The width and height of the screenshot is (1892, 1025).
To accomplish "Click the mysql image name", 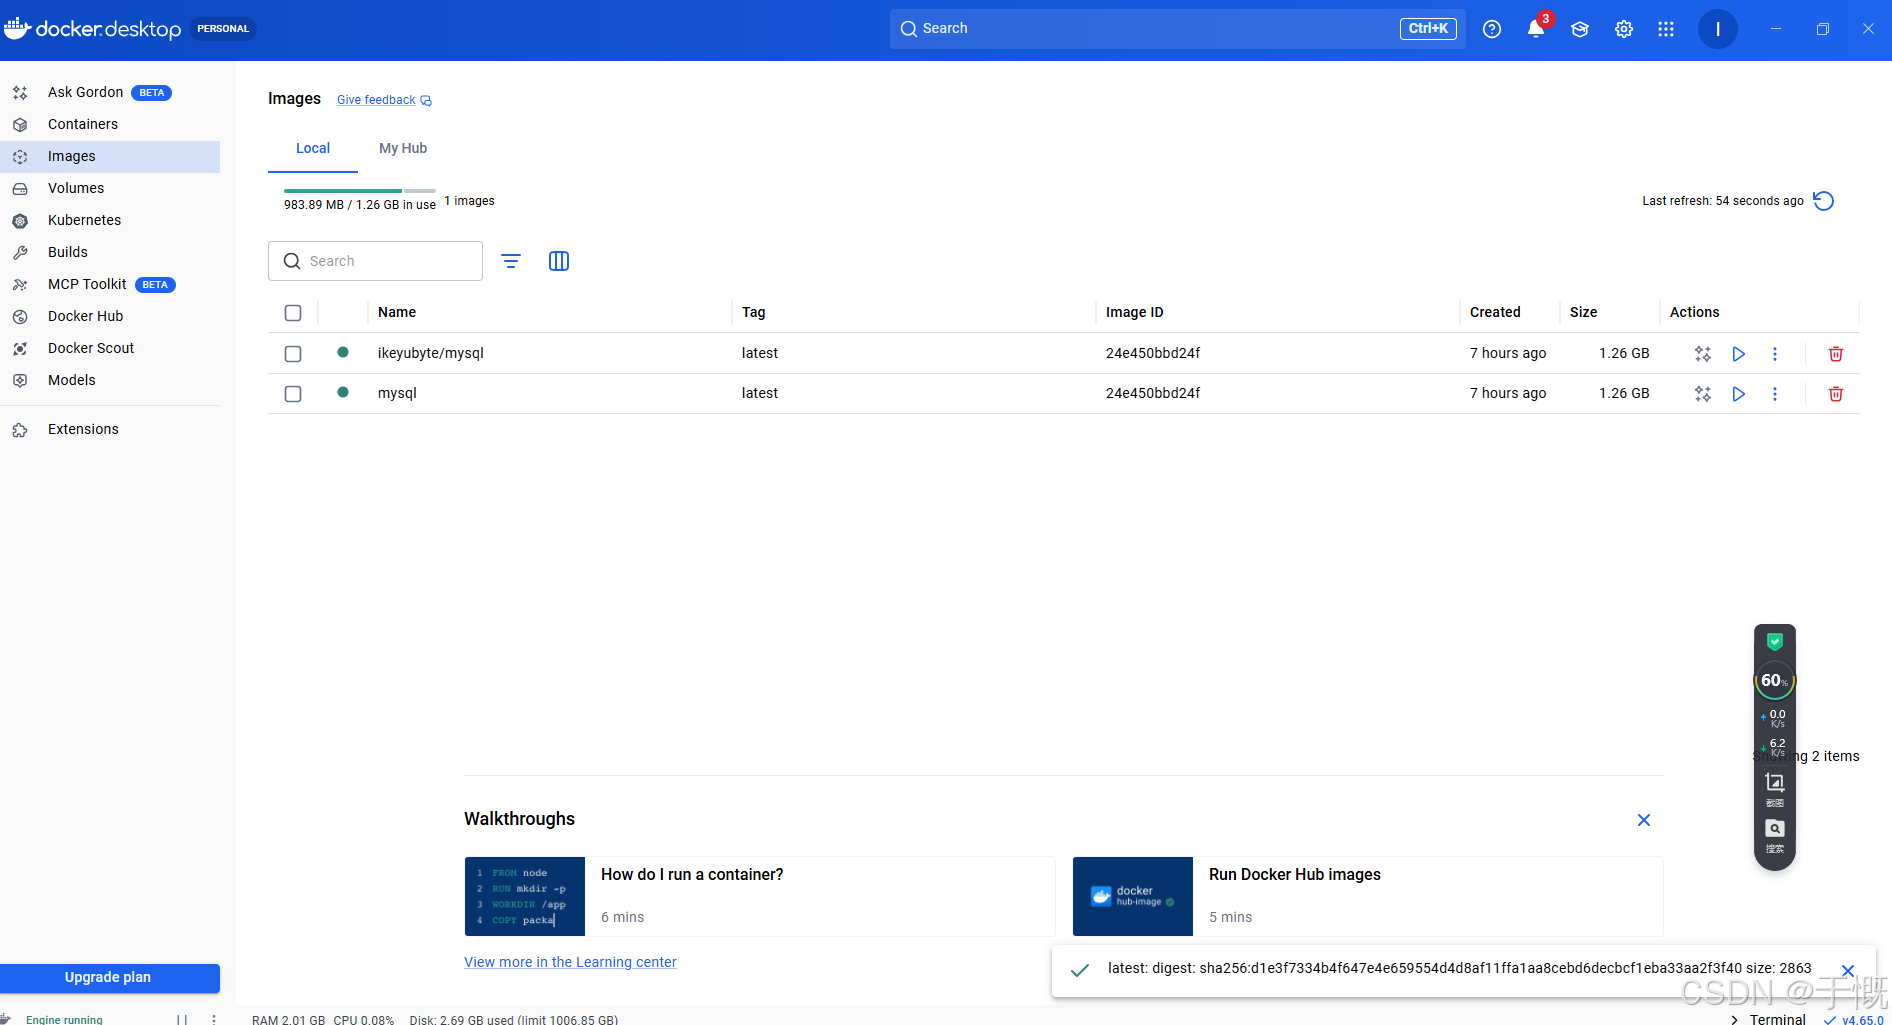I will coord(397,393).
